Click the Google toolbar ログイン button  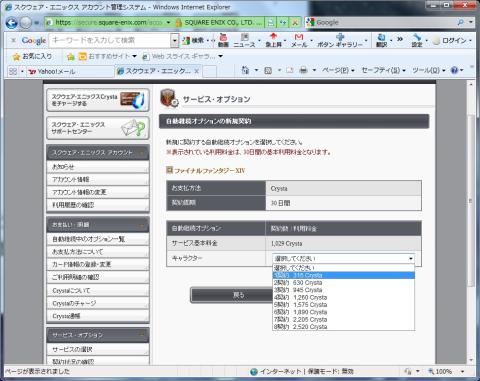point(450,41)
